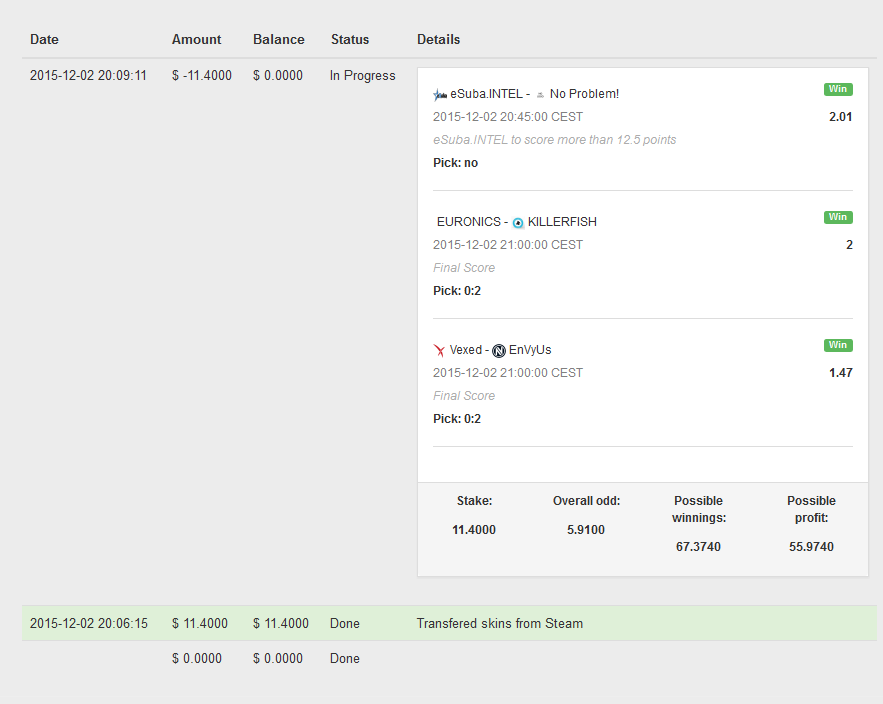This screenshot has width=883, height=704.
Task: Click Stake value 11.4000
Action: coord(474,529)
